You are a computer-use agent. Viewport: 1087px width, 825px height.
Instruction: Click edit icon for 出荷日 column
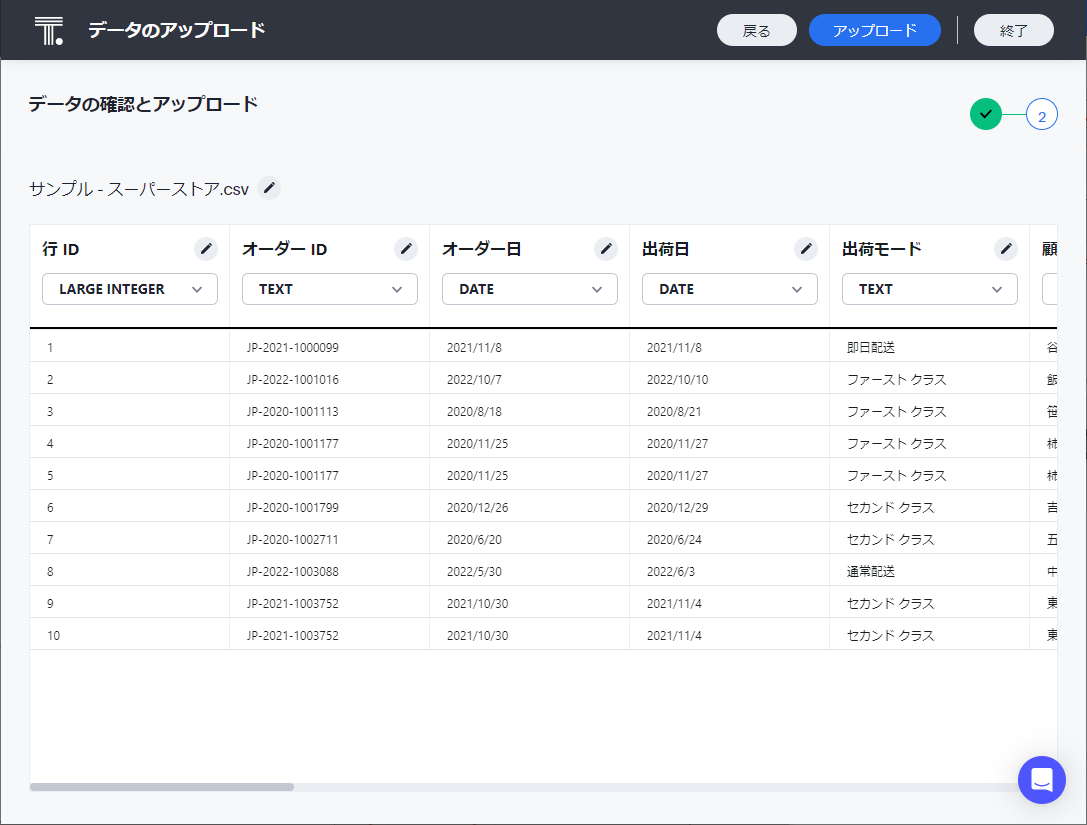pos(806,249)
